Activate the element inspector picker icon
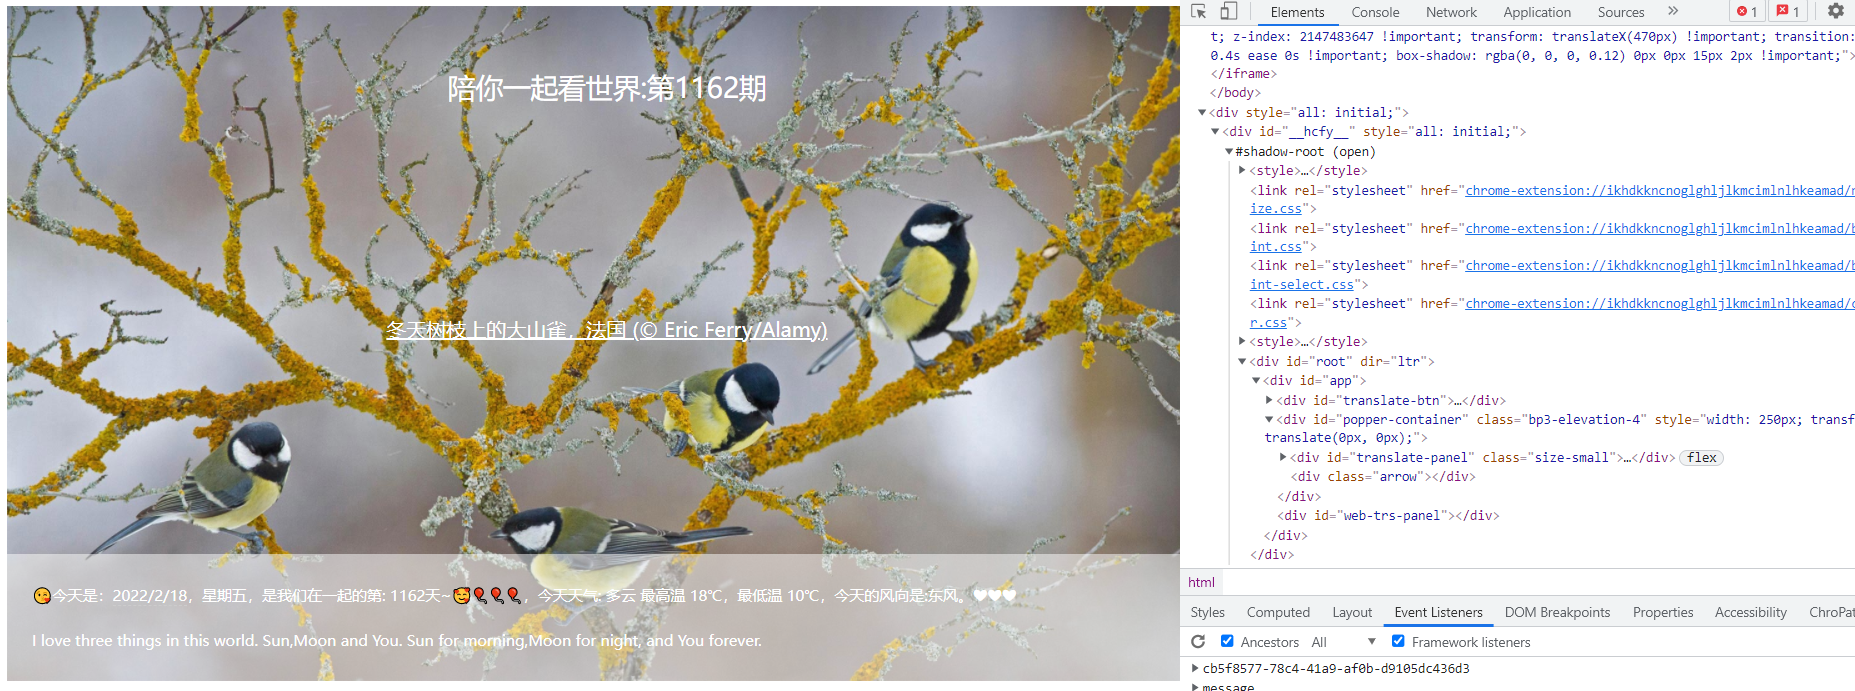 1199,11
